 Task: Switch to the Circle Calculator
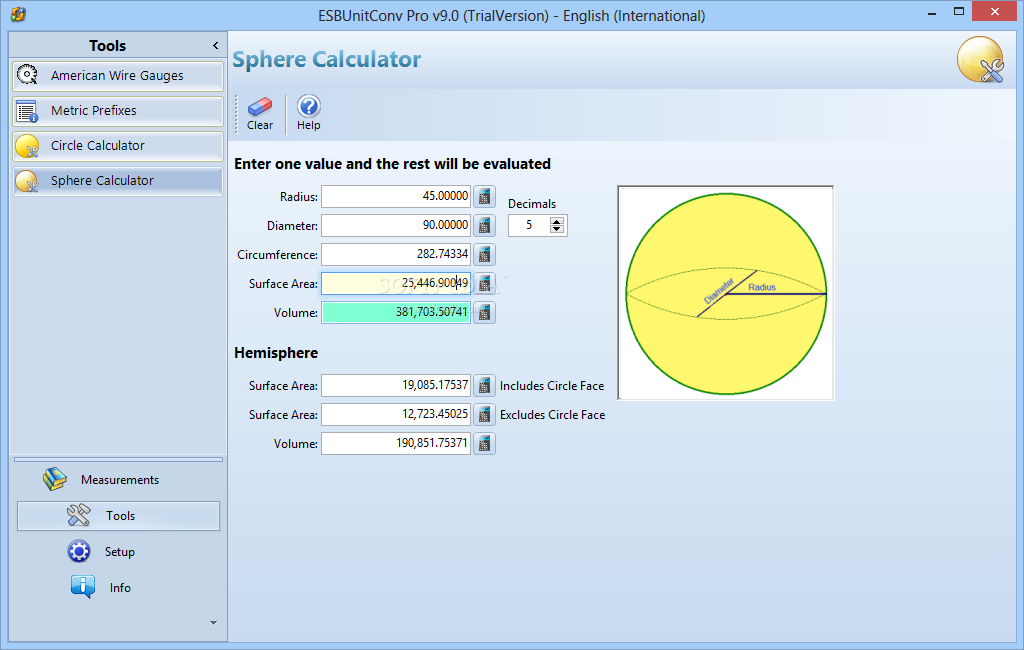click(x=118, y=146)
